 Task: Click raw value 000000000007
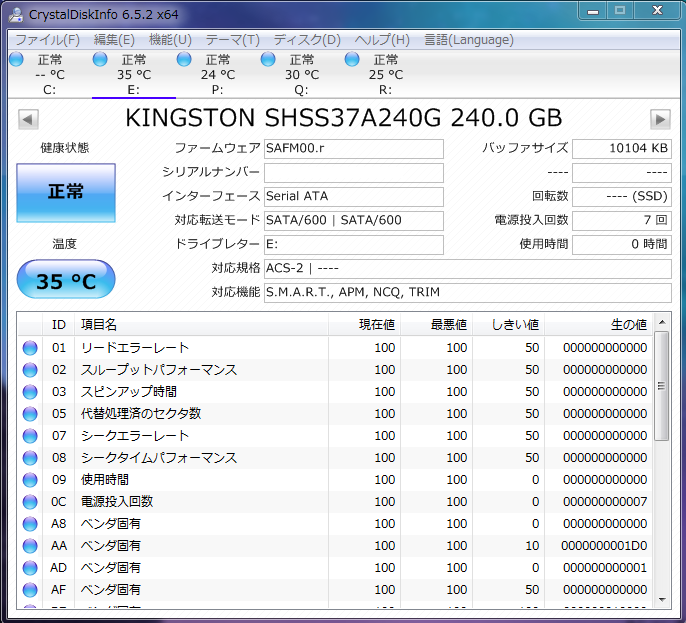(605, 502)
